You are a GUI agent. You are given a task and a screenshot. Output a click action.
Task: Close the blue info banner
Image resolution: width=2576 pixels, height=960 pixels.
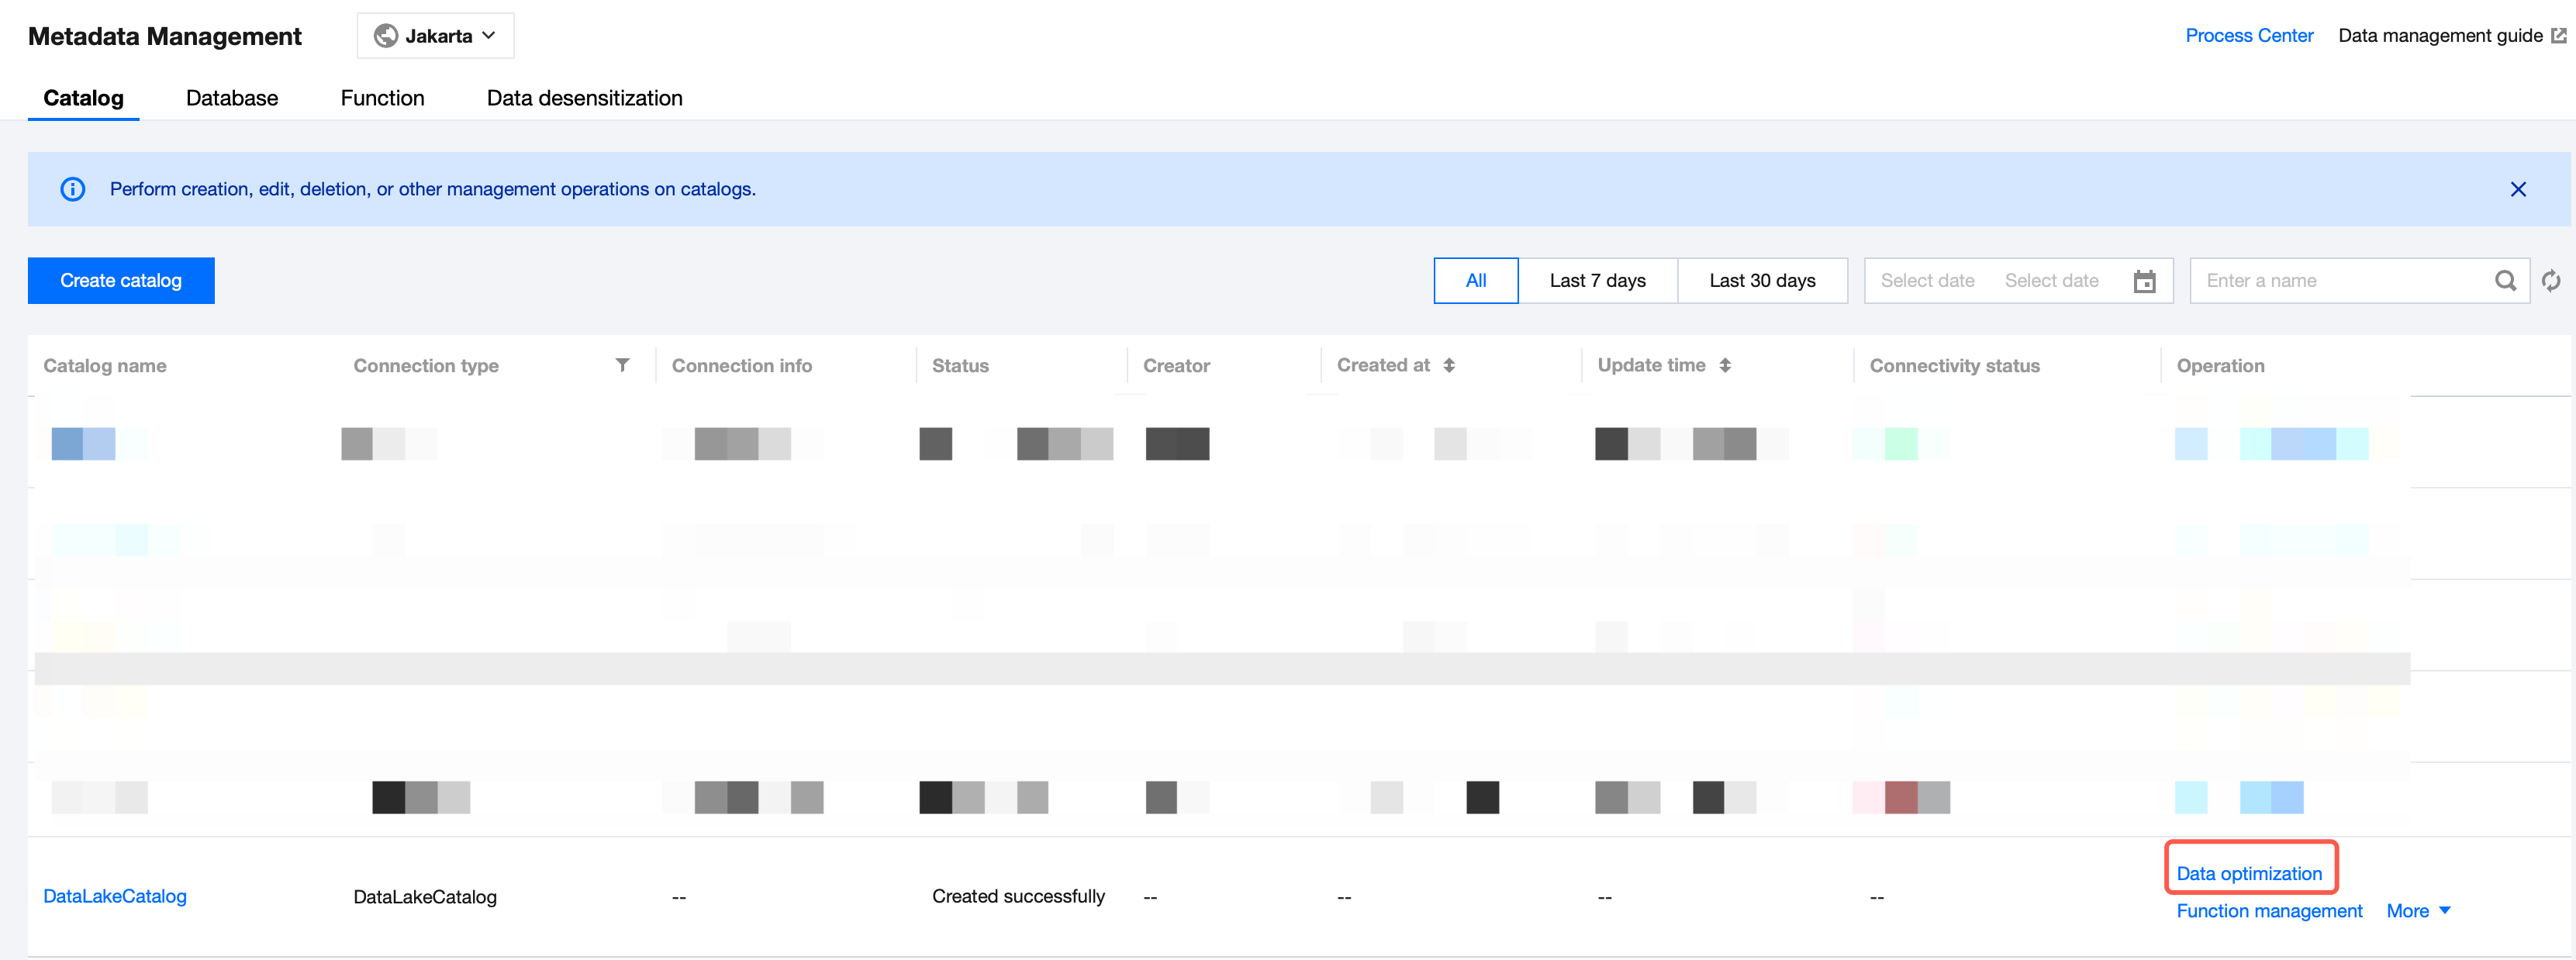tap(2518, 189)
